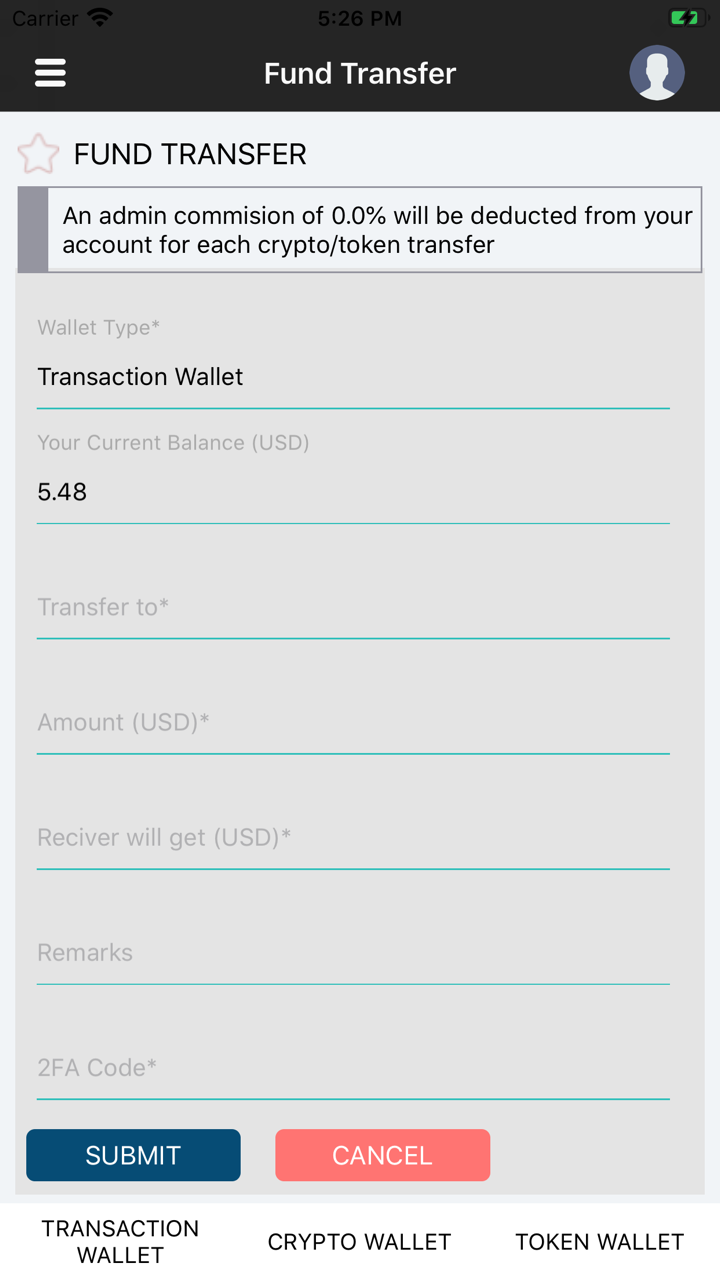This screenshot has width=720, height=1280.
Task: Switch to Token Wallet tab
Action: click(x=599, y=1241)
